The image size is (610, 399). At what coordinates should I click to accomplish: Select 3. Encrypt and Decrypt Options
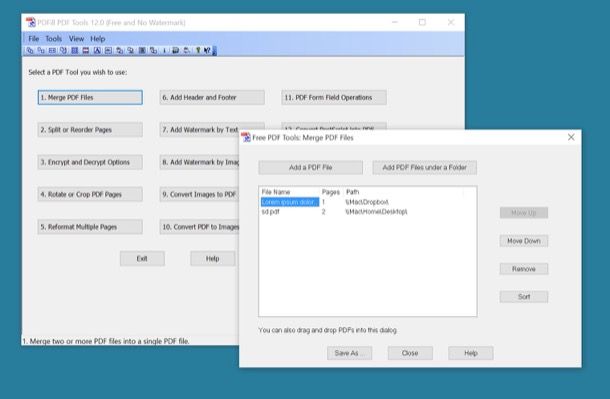coord(90,162)
